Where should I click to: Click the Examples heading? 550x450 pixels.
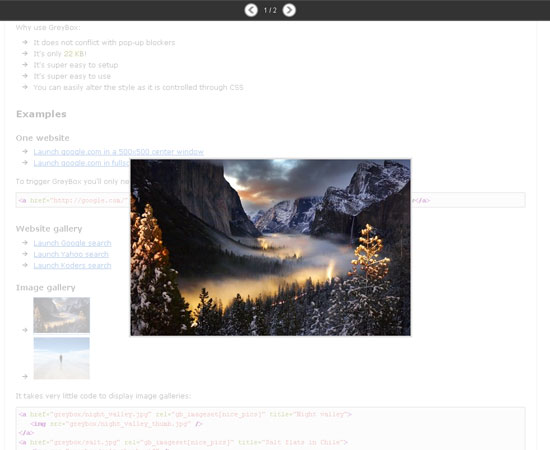point(41,114)
